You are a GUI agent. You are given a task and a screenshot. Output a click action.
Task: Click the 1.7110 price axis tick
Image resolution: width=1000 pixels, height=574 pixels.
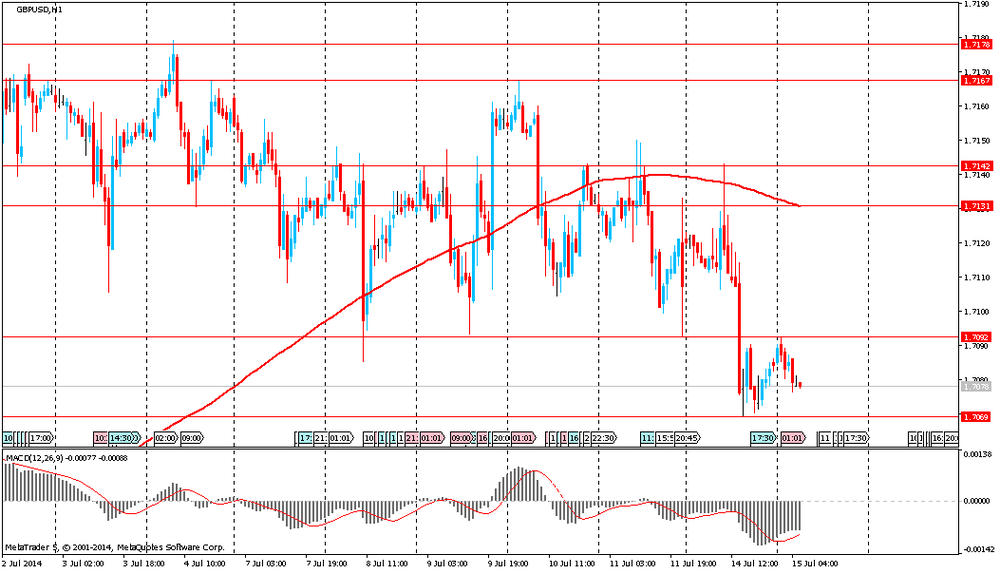point(976,277)
